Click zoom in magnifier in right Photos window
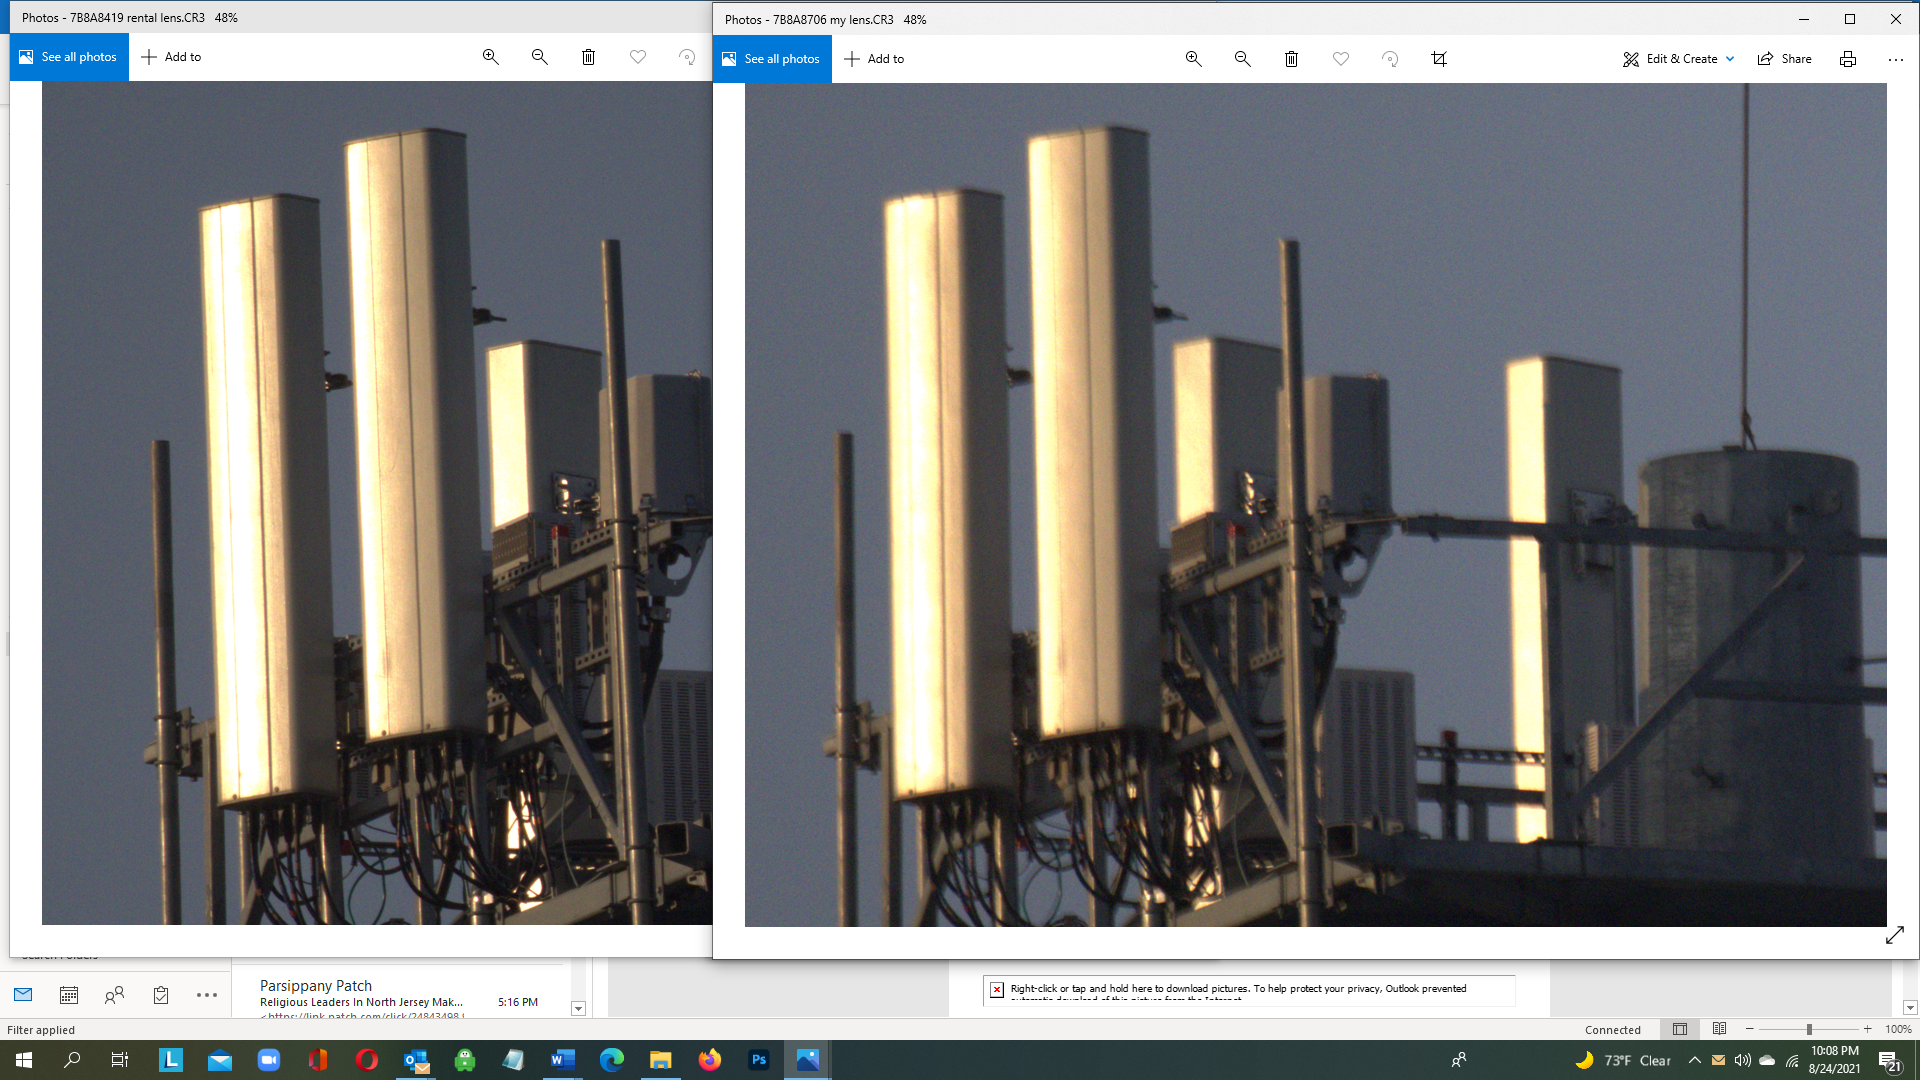Image resolution: width=1920 pixels, height=1080 pixels. point(1193,59)
